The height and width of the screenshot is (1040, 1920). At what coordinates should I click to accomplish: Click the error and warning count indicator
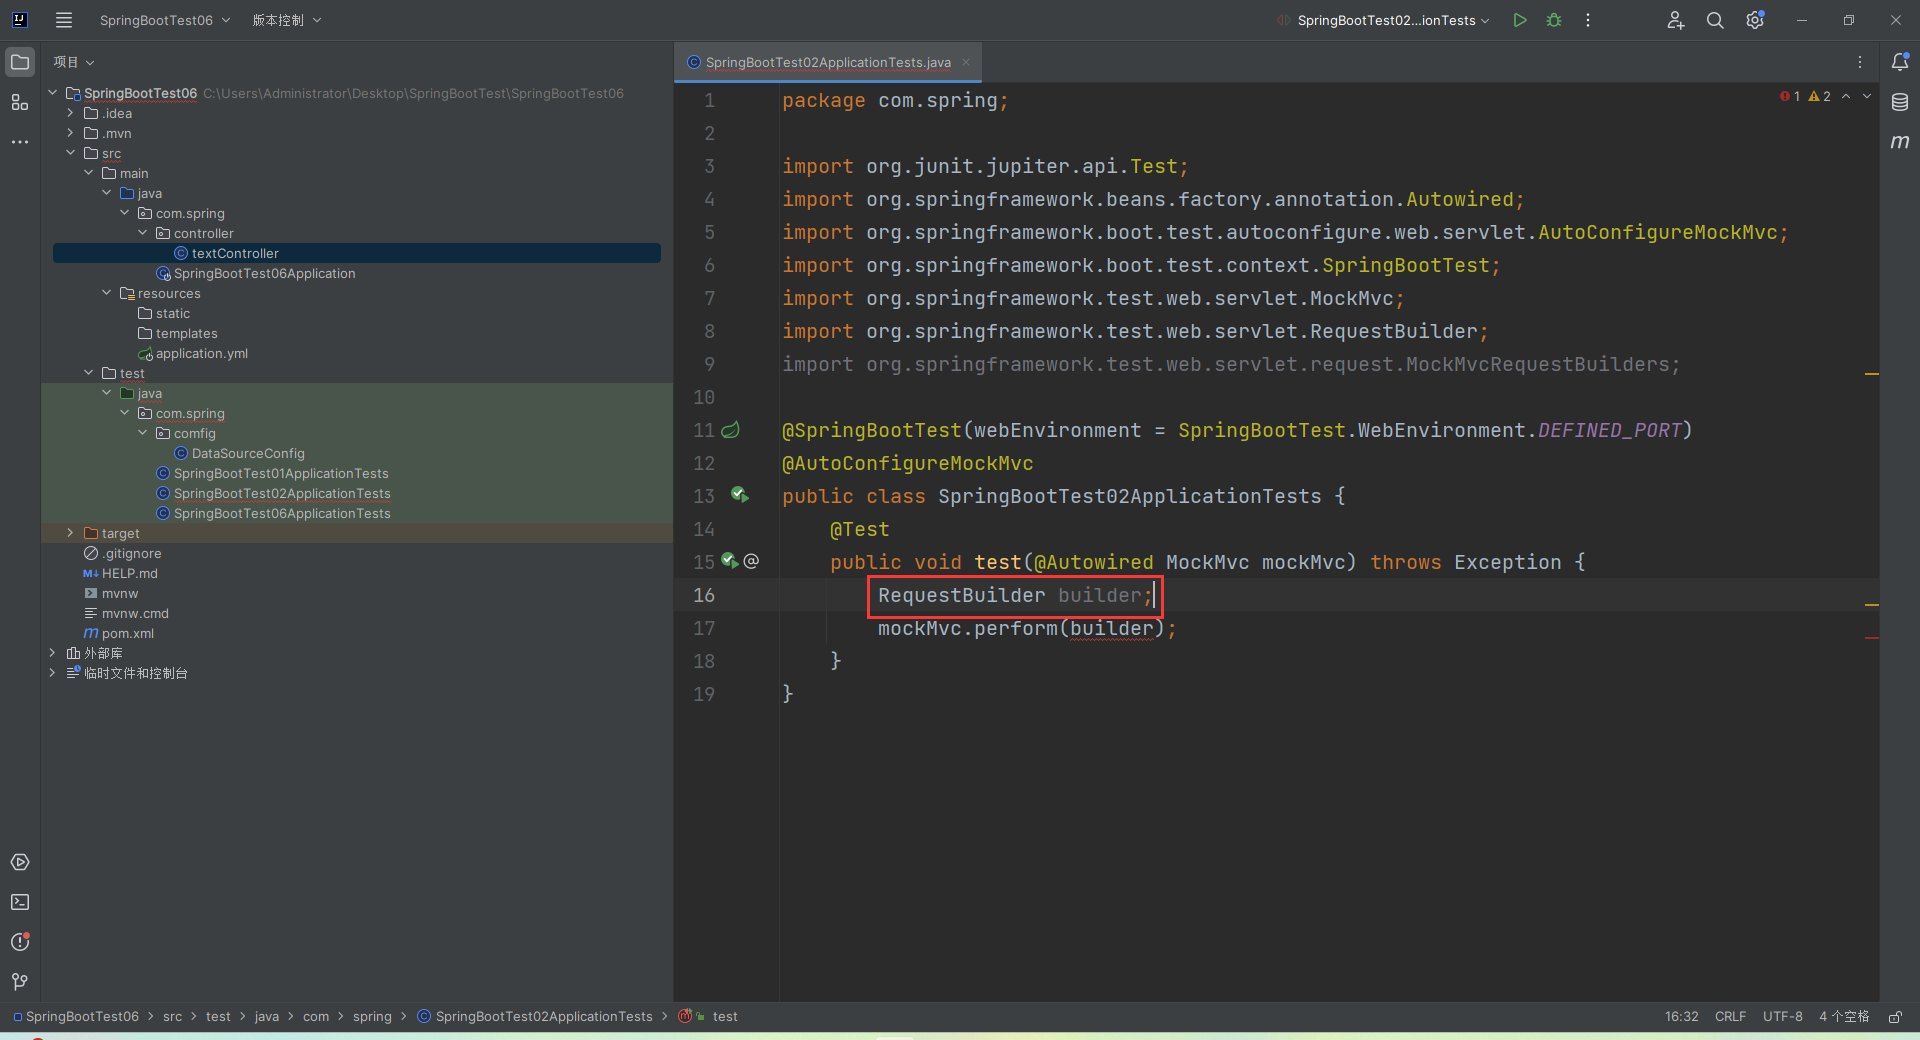click(1805, 96)
